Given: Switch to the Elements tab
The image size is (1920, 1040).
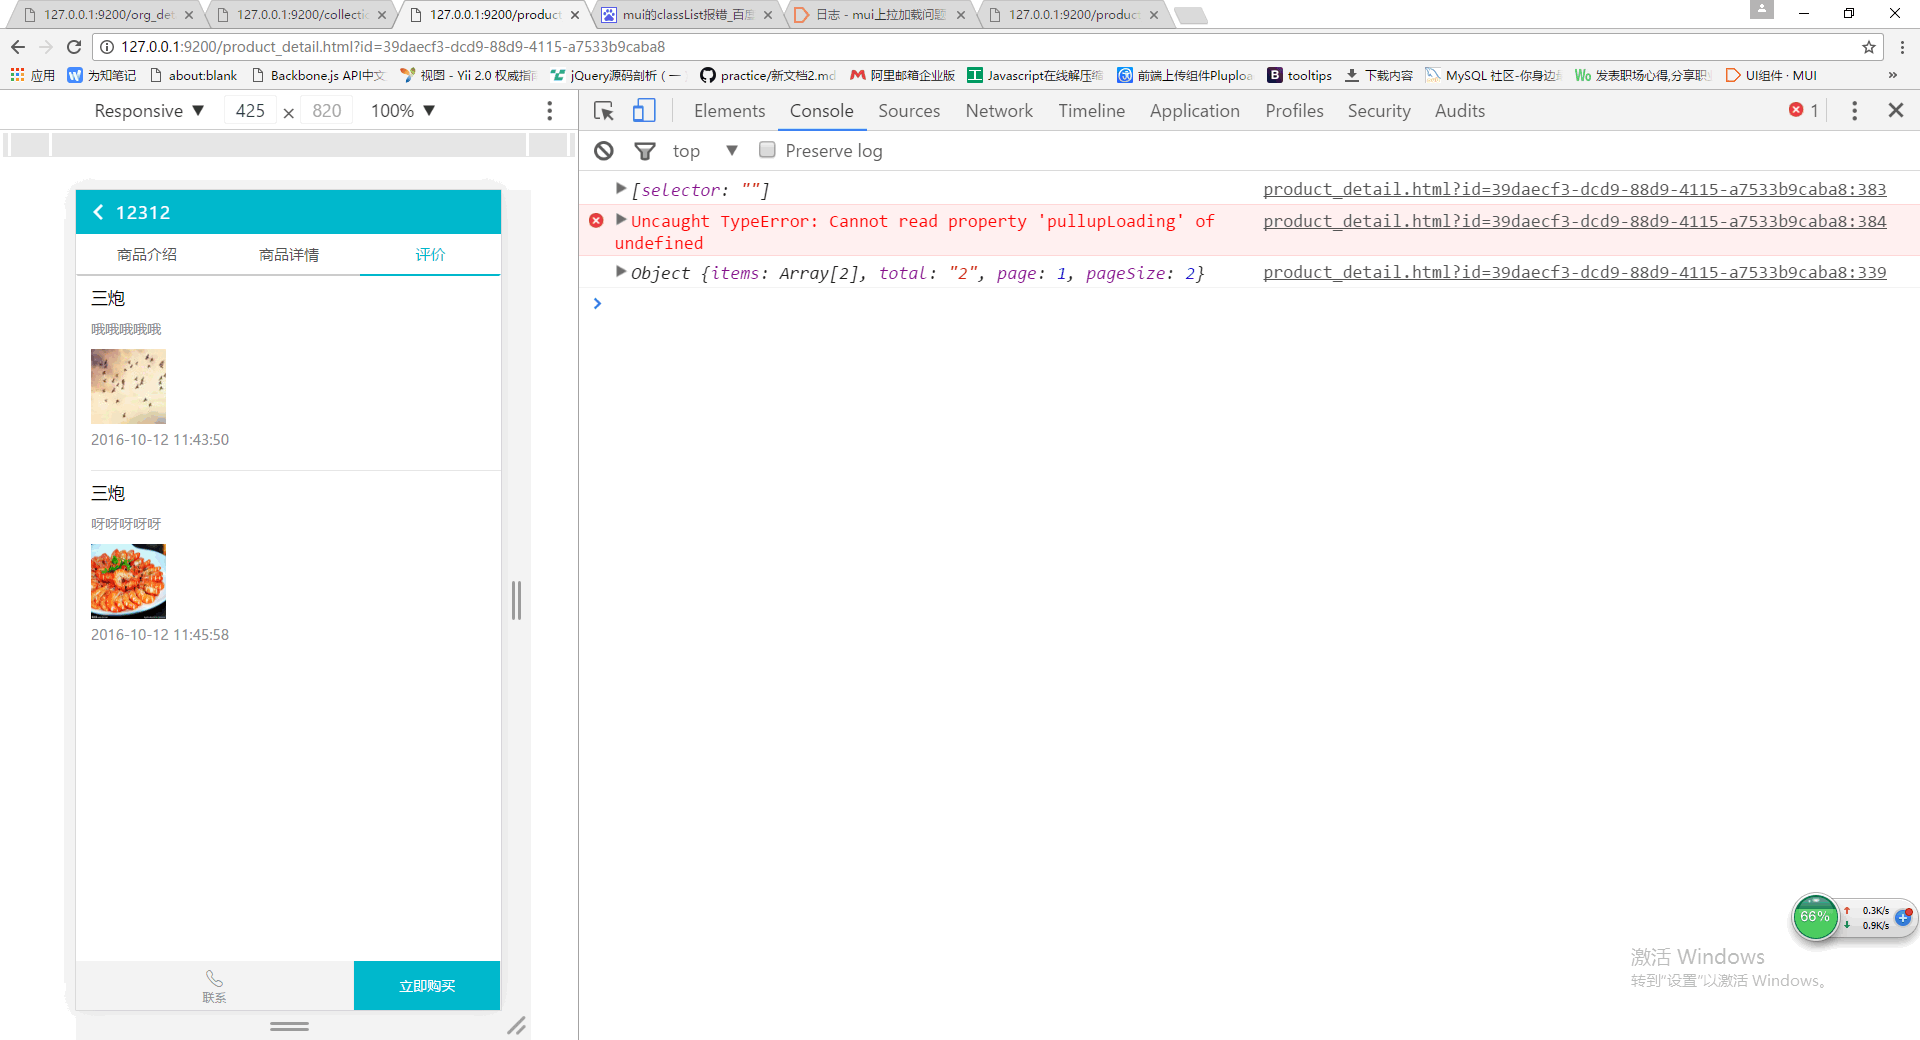Looking at the screenshot, I should [x=729, y=111].
